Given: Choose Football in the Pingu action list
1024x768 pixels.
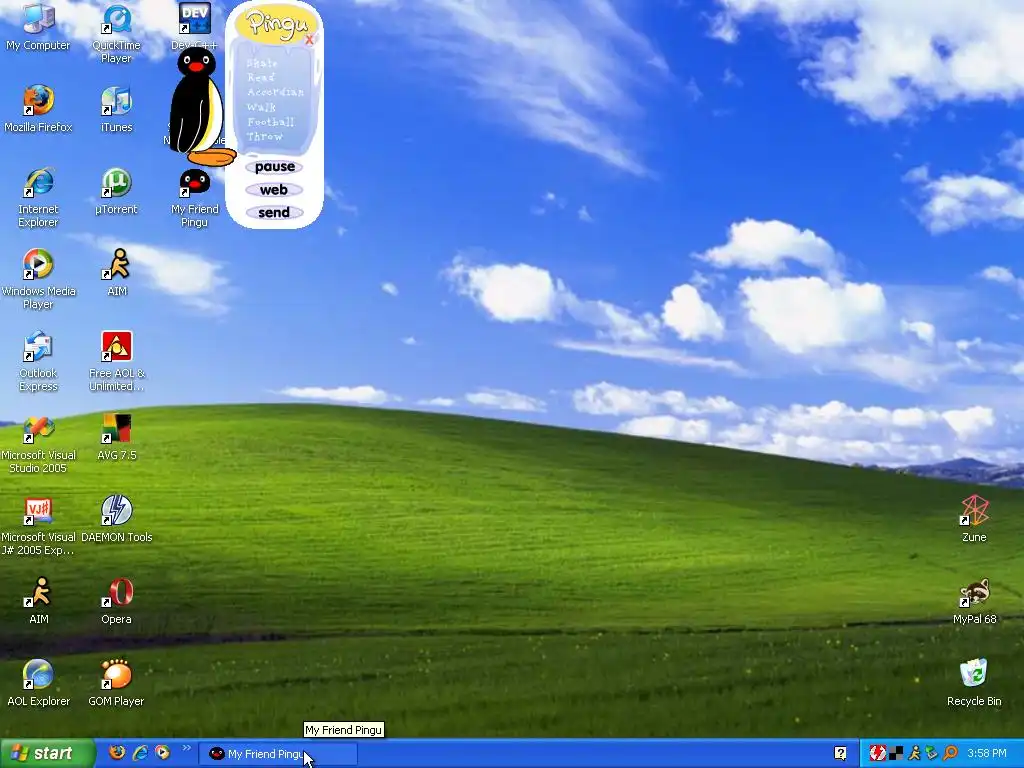Looking at the screenshot, I should pos(270,122).
